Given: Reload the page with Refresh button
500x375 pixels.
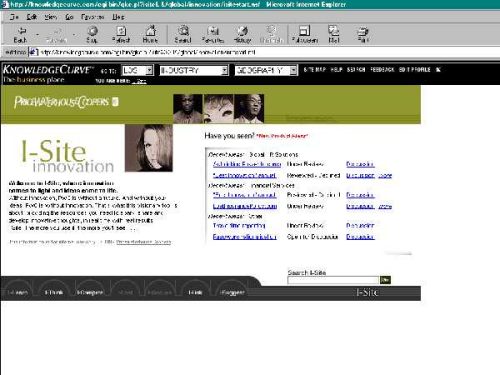Looking at the screenshot, I should (121, 35).
